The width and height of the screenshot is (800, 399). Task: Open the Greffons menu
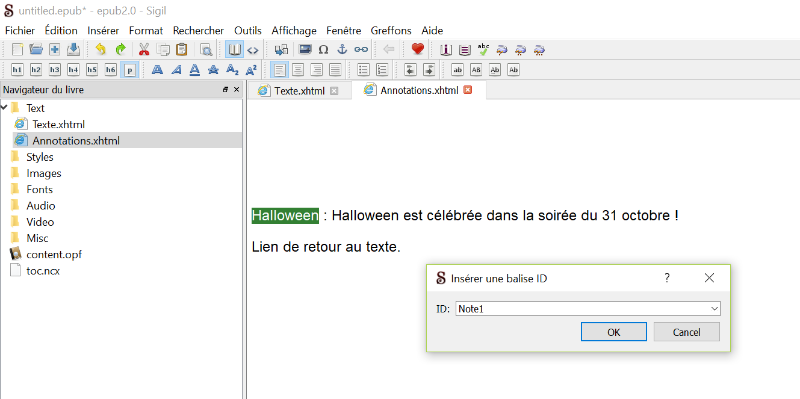pos(391,31)
